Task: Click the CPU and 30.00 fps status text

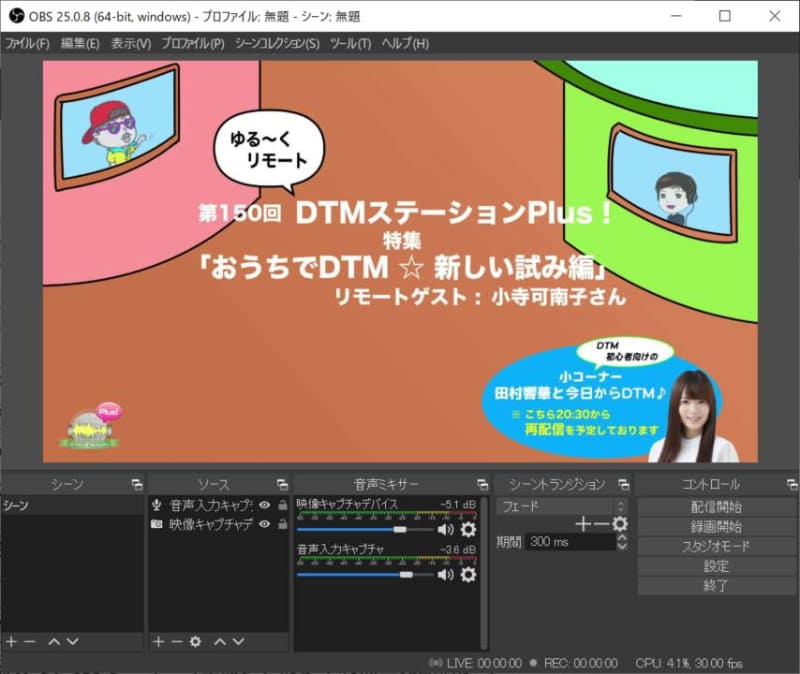Action: tap(689, 663)
